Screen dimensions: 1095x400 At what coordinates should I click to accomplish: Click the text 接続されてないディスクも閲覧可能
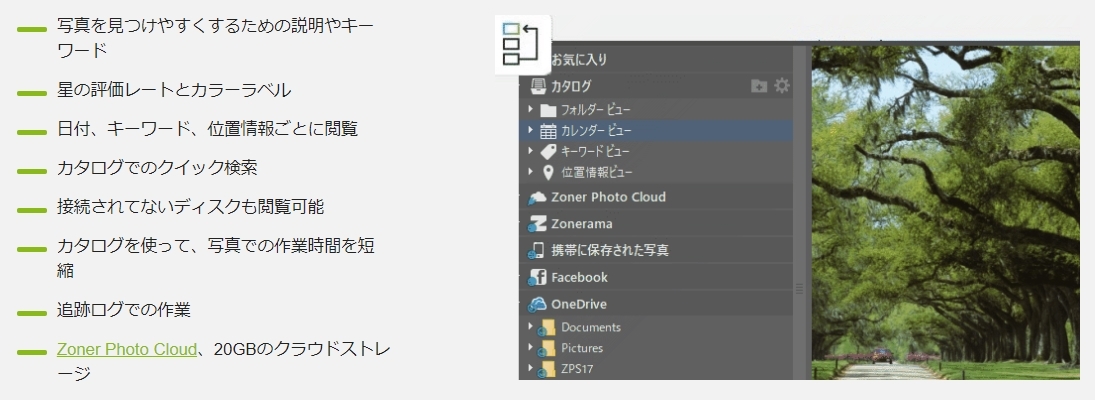point(191,207)
